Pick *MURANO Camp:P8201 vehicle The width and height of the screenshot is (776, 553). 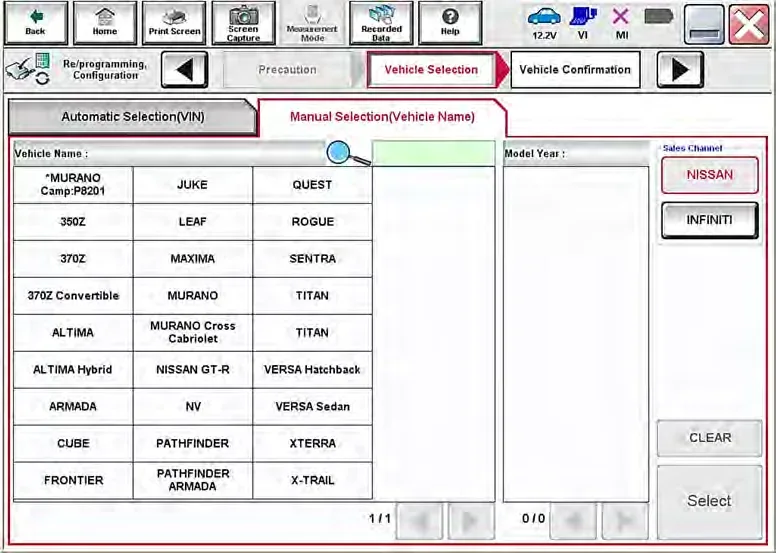(73, 185)
